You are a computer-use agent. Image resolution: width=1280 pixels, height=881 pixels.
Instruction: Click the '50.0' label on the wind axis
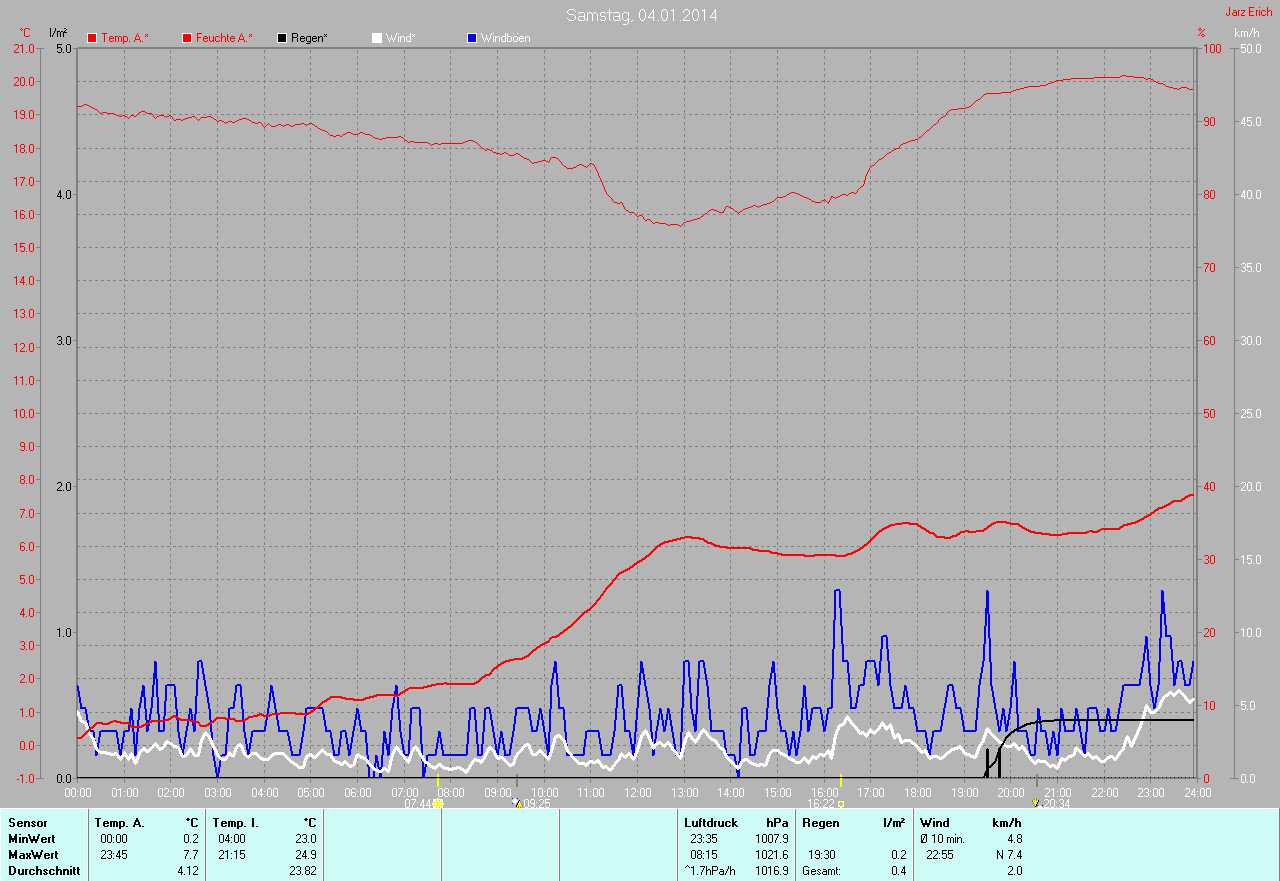(1250, 48)
